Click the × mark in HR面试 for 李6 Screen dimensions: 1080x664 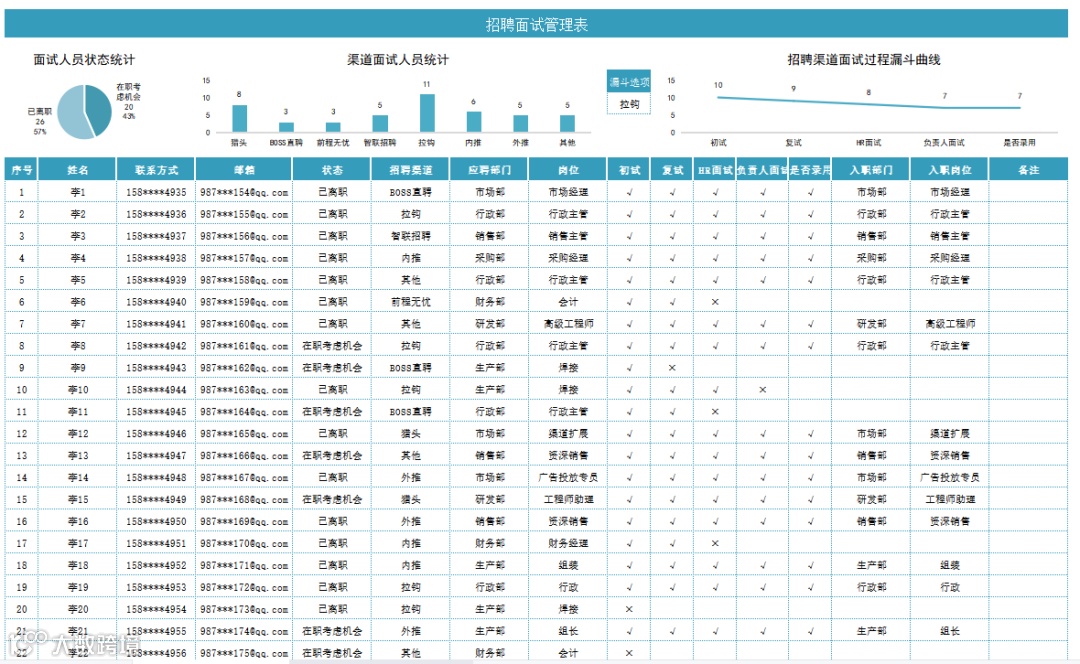coord(715,302)
